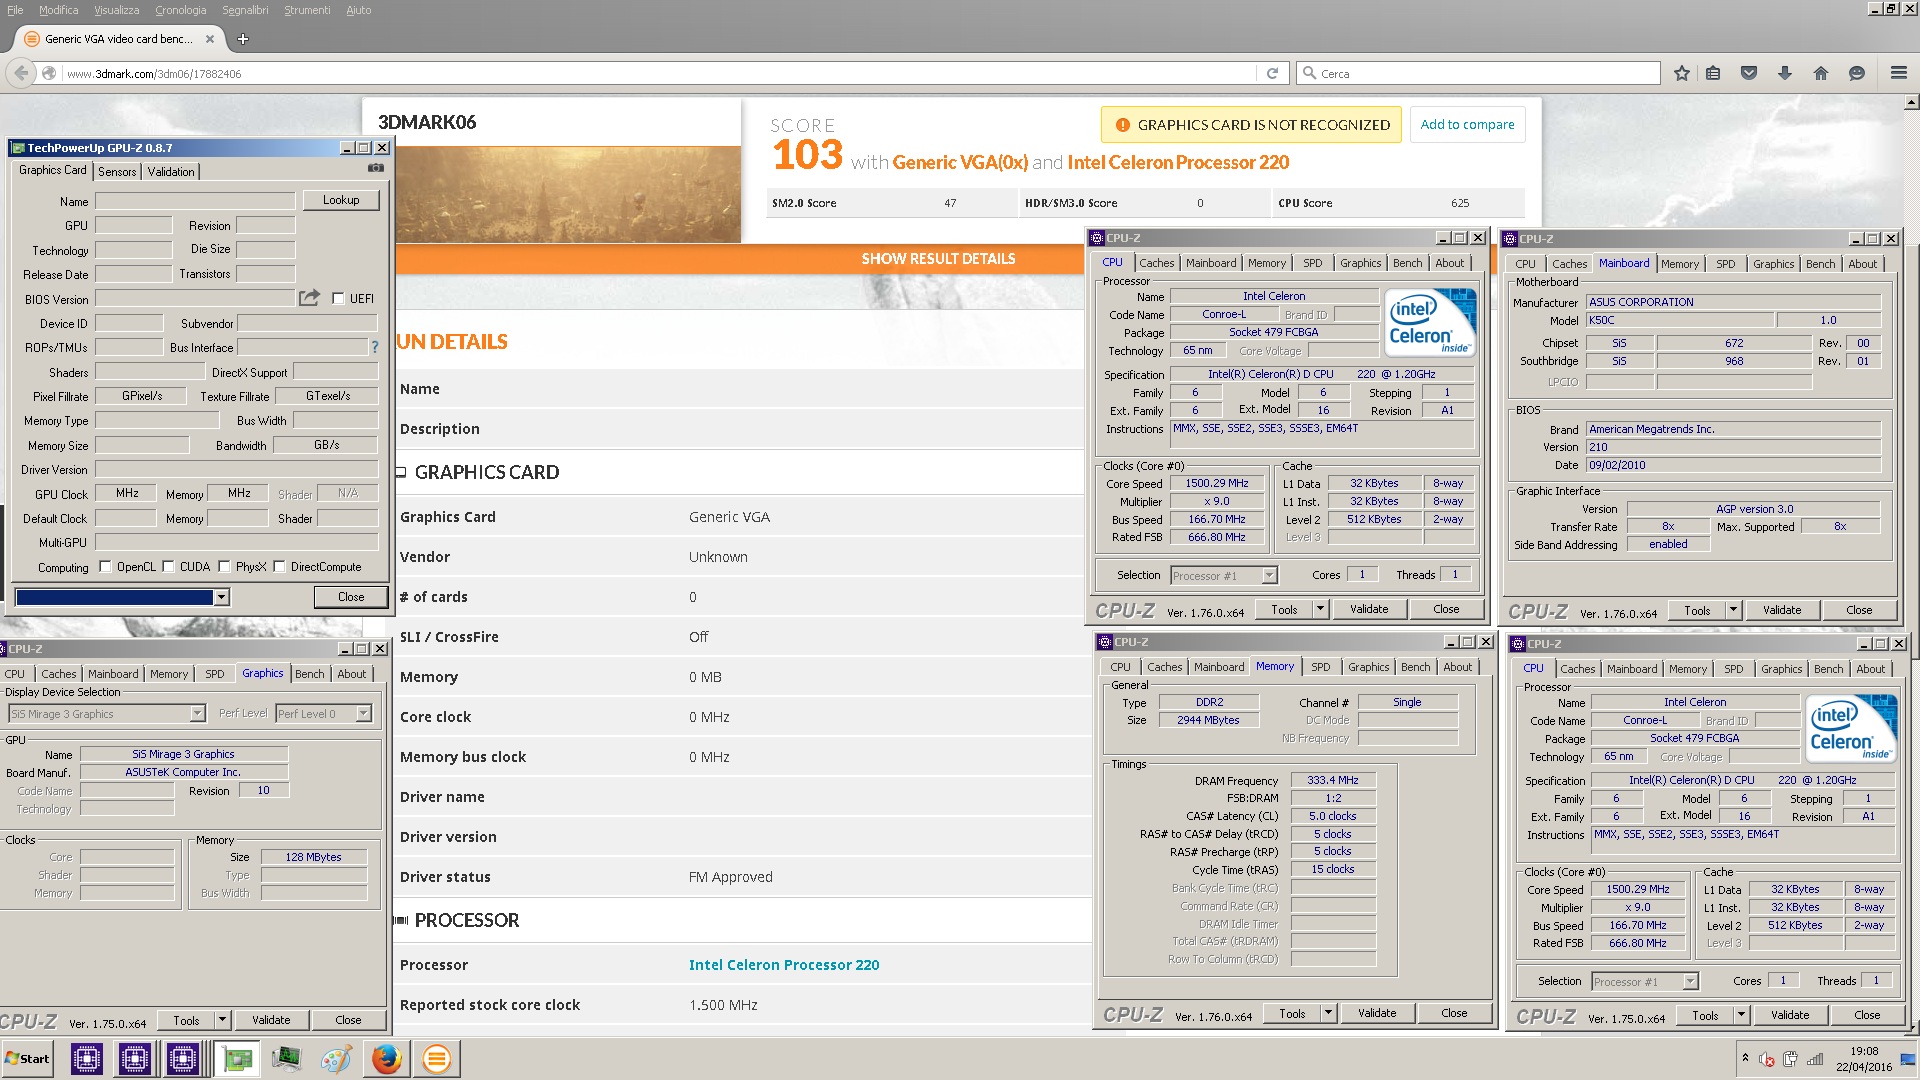Expand Tools arrow in CPU-Z Mainboard window
1920x1080 pixels.
click(x=1733, y=609)
